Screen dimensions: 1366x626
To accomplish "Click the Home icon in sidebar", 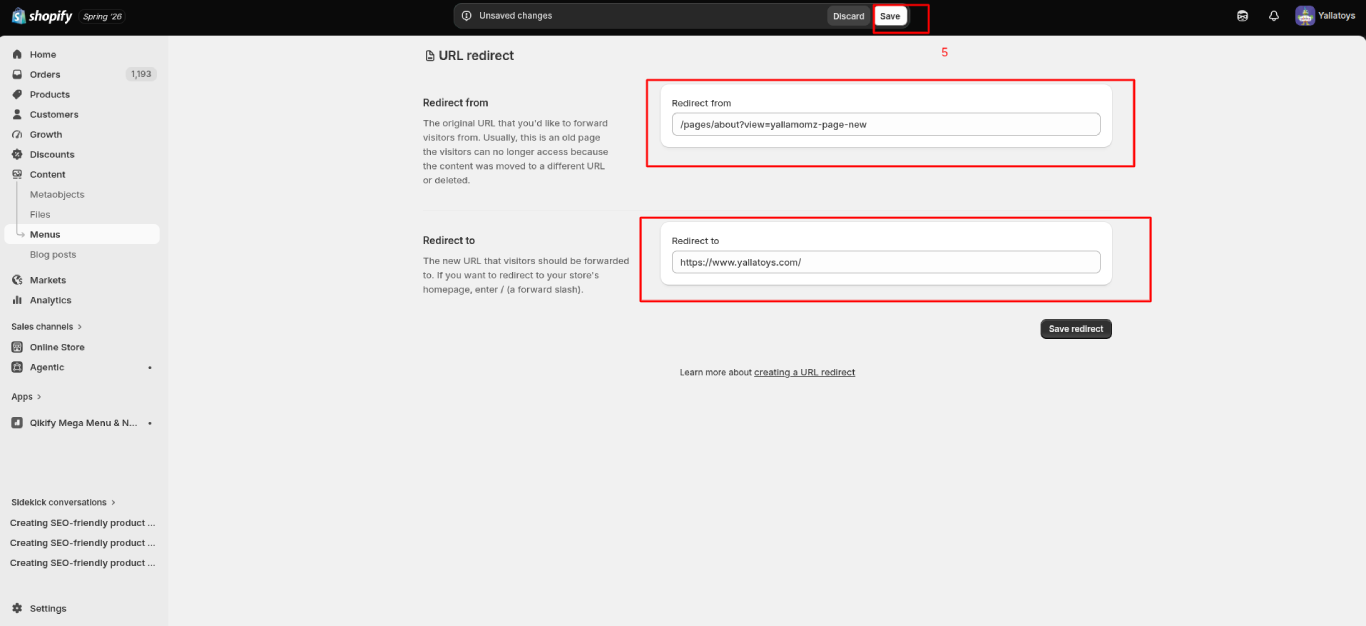I will 17,54.
